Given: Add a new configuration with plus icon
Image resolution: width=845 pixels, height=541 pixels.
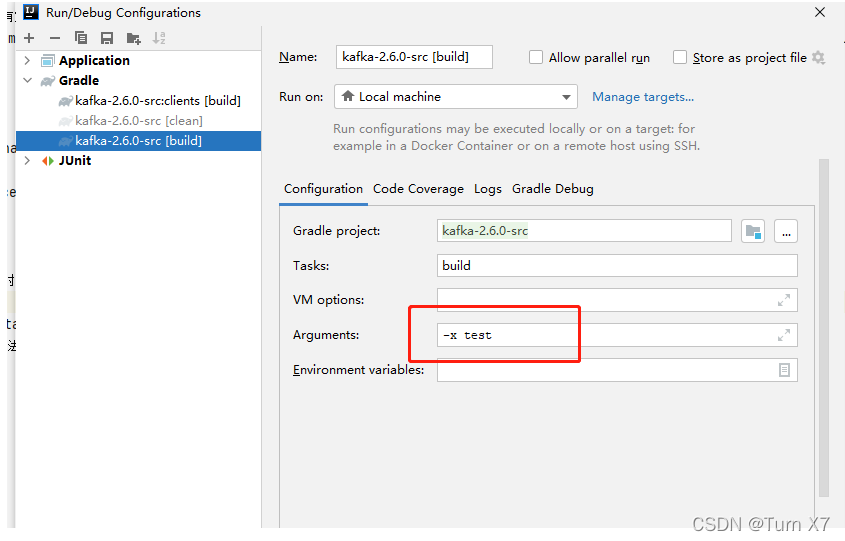Looking at the screenshot, I should pyautogui.click(x=29, y=38).
